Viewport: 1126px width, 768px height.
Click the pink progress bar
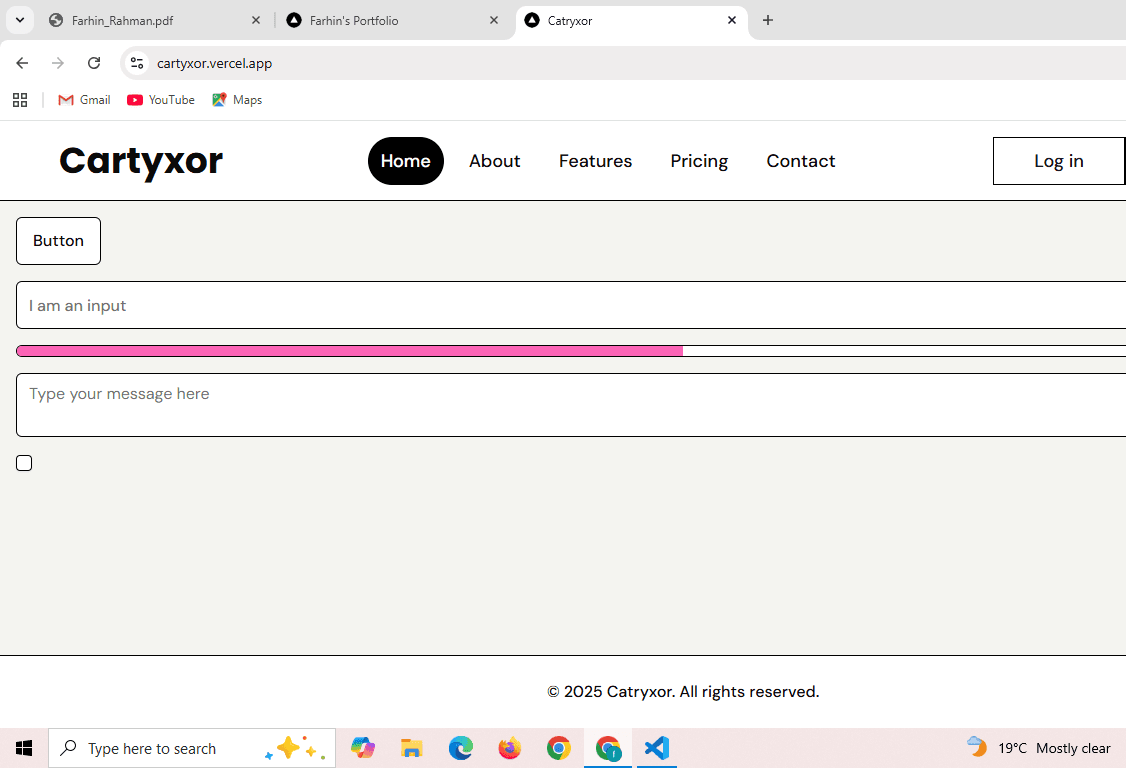coord(350,351)
